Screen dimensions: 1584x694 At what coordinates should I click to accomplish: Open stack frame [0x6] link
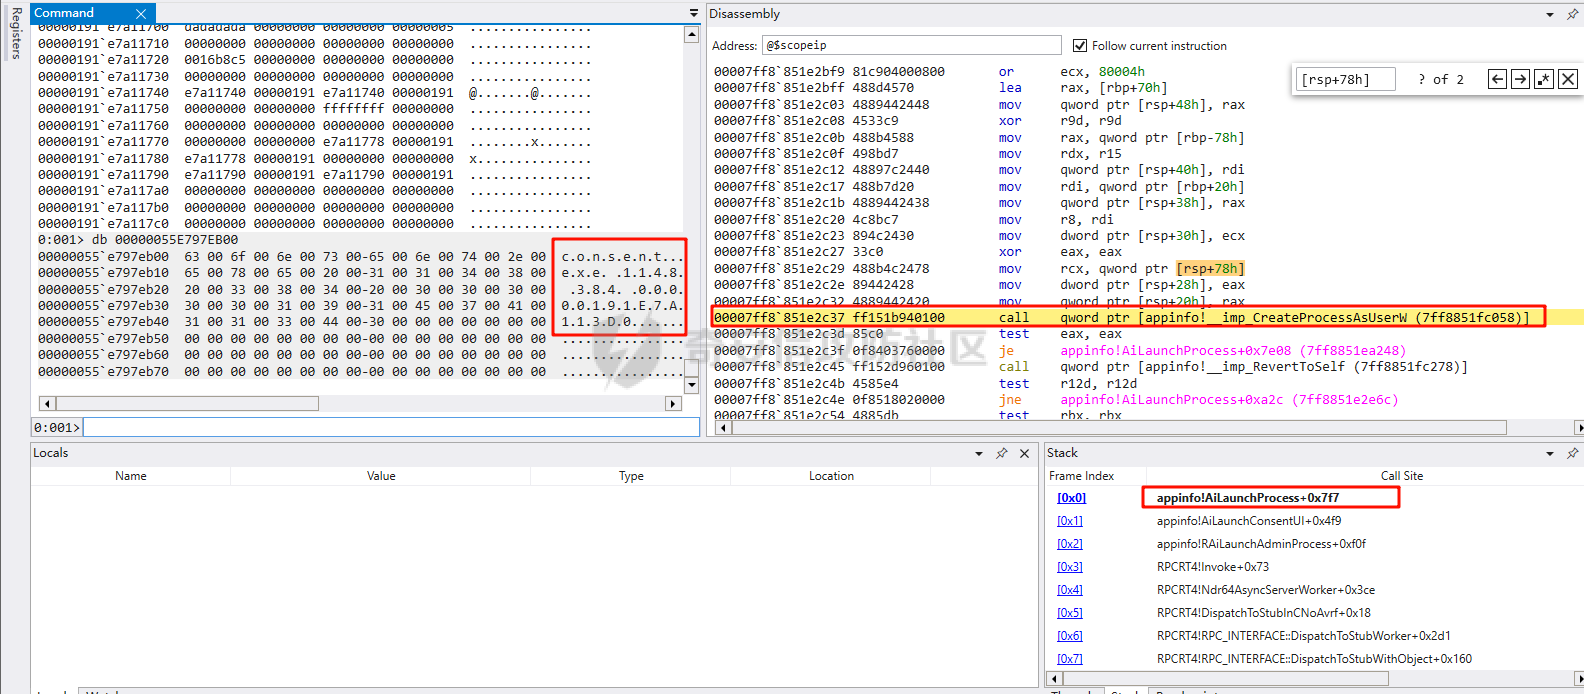(1070, 636)
